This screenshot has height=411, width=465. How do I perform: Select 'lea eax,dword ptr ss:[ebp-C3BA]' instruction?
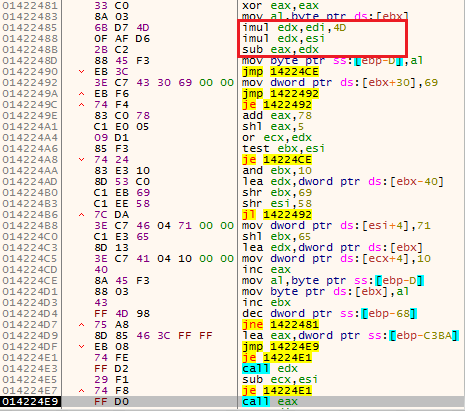pos(350,336)
